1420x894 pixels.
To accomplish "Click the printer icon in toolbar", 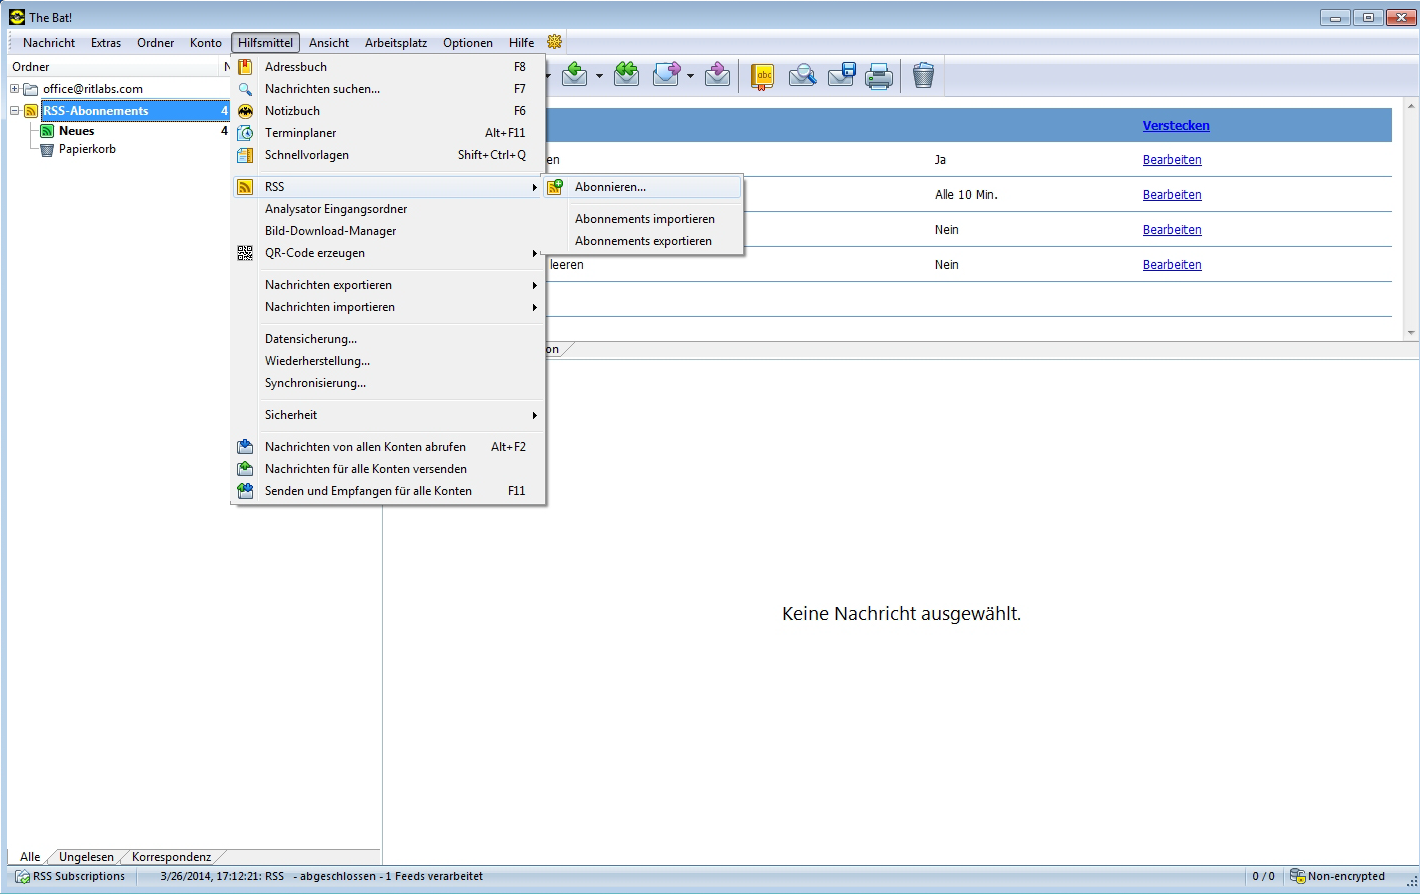I will click(879, 76).
